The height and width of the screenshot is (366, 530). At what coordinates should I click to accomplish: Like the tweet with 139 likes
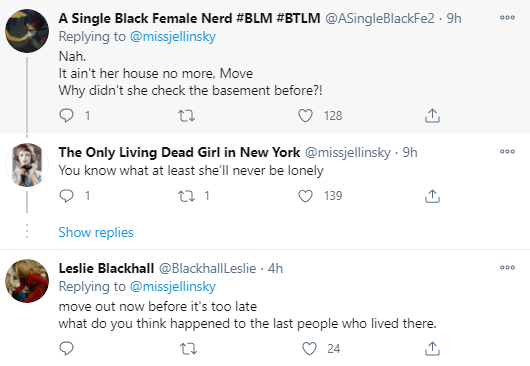[305, 196]
